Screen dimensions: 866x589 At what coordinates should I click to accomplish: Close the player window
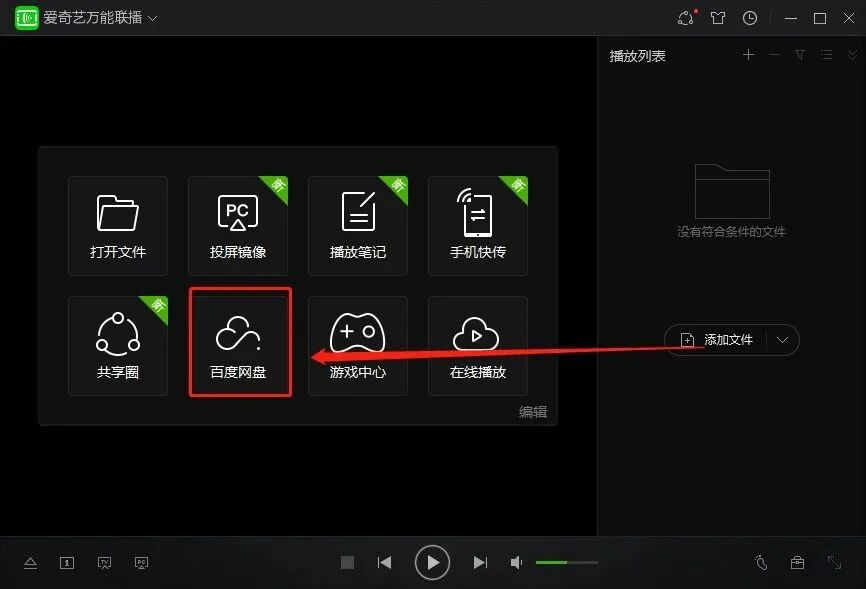849,18
